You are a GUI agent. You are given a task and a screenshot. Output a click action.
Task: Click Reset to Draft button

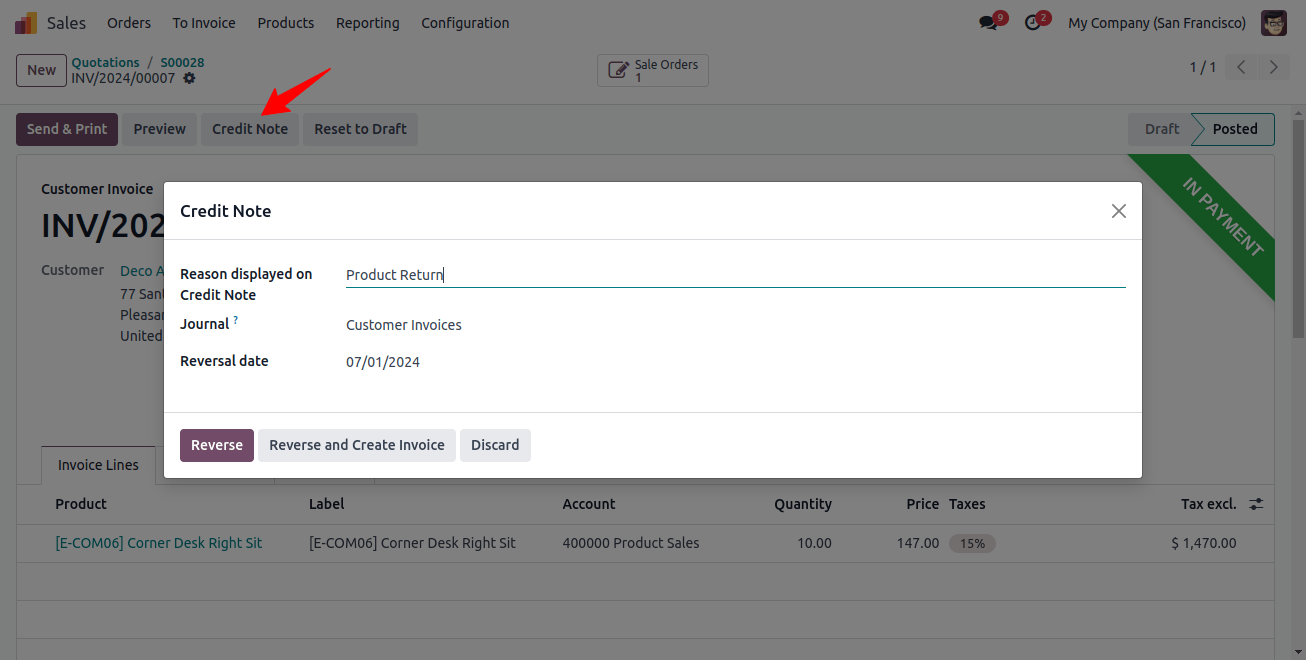pos(360,129)
